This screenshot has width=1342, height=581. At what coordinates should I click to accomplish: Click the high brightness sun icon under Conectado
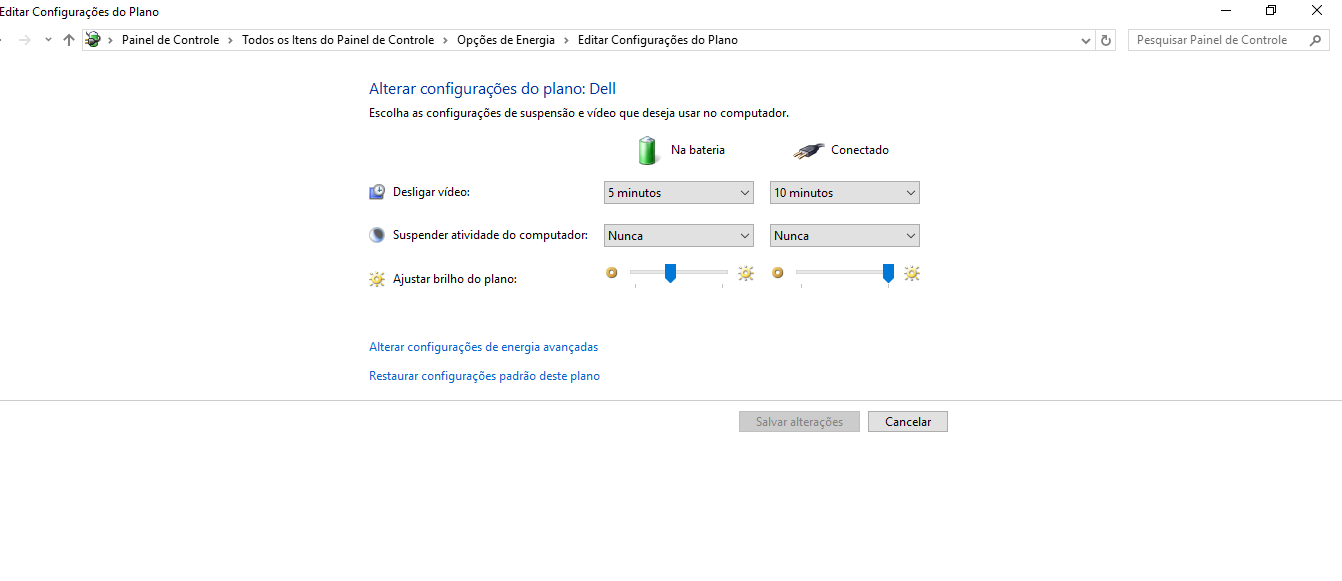(911, 273)
